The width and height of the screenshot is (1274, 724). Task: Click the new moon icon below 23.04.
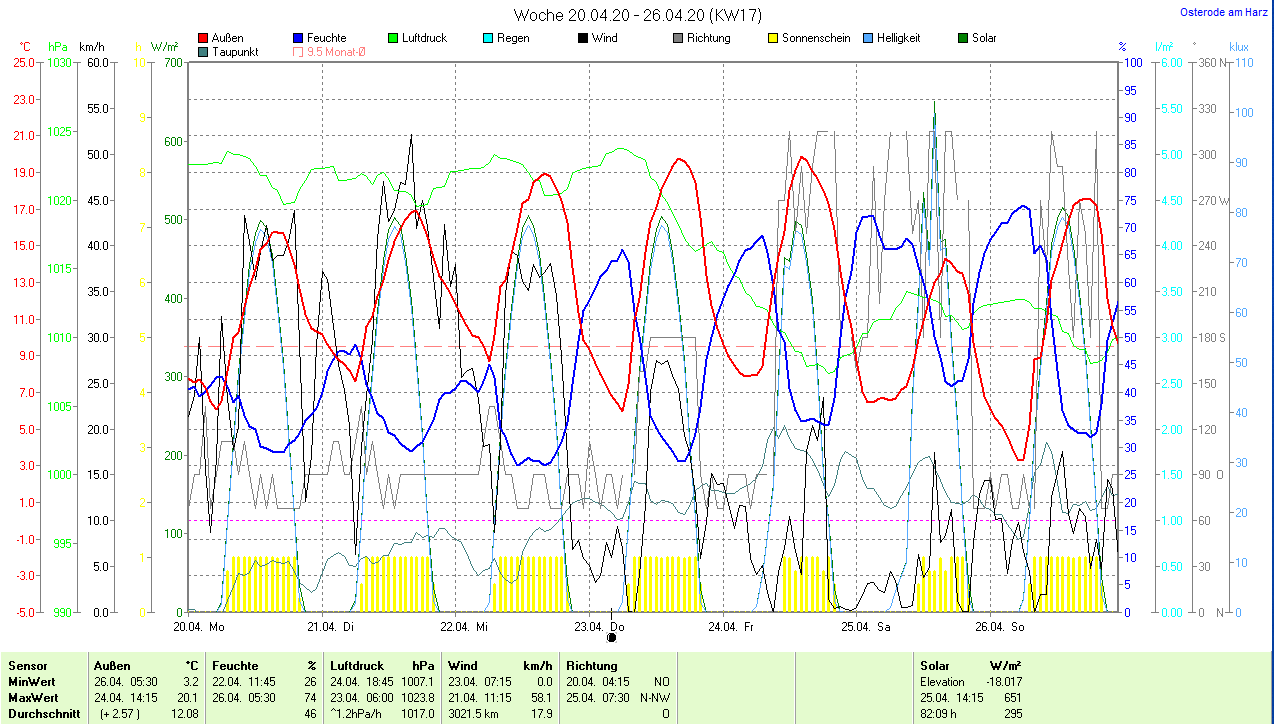pos(612,637)
